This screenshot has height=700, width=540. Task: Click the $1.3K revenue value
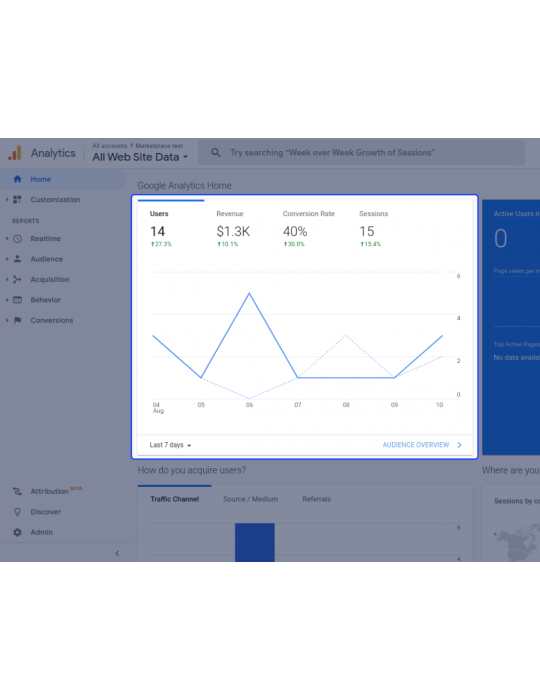[x=233, y=231]
